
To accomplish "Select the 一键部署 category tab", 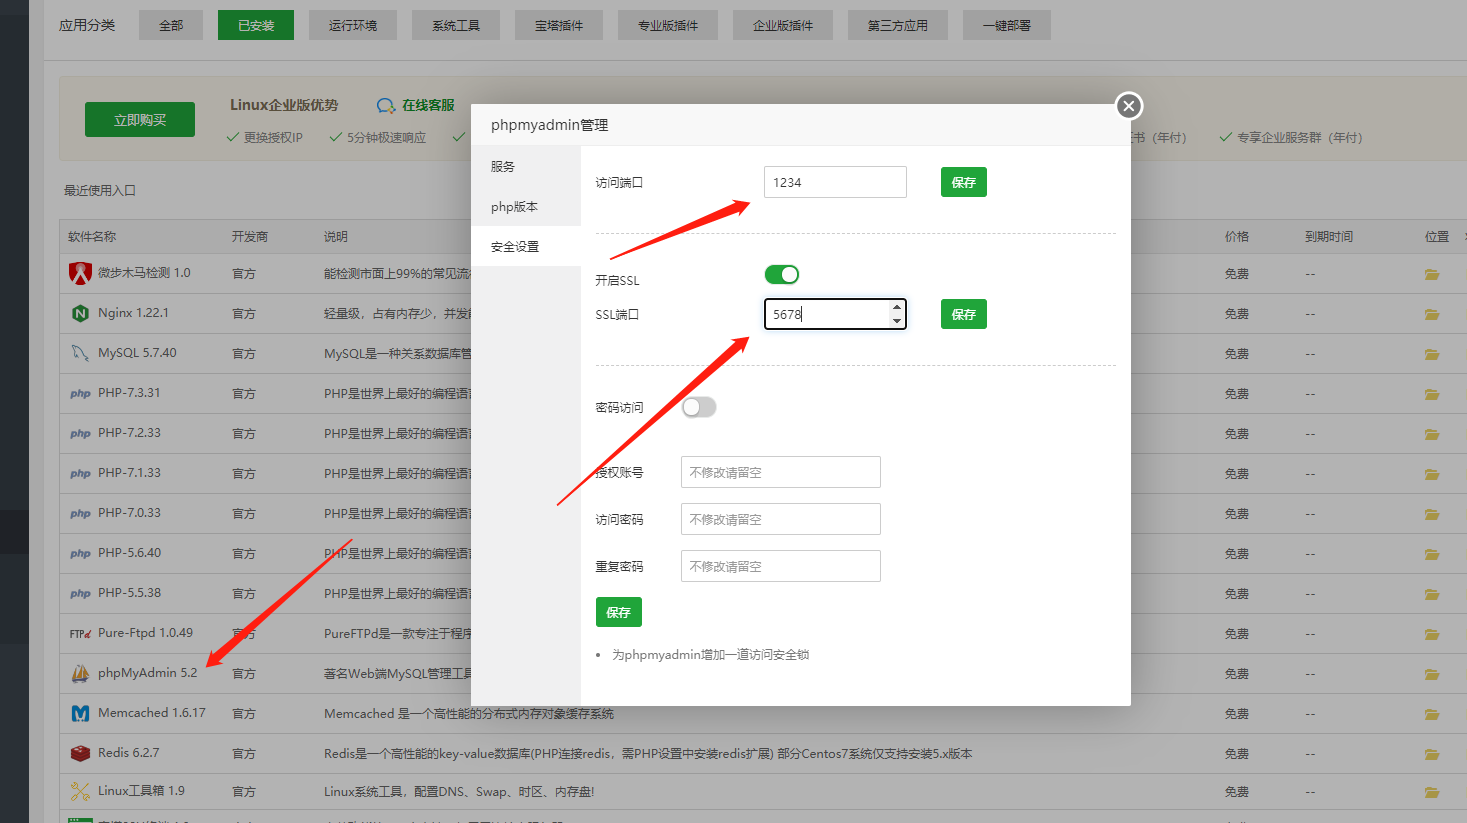I will [1007, 25].
